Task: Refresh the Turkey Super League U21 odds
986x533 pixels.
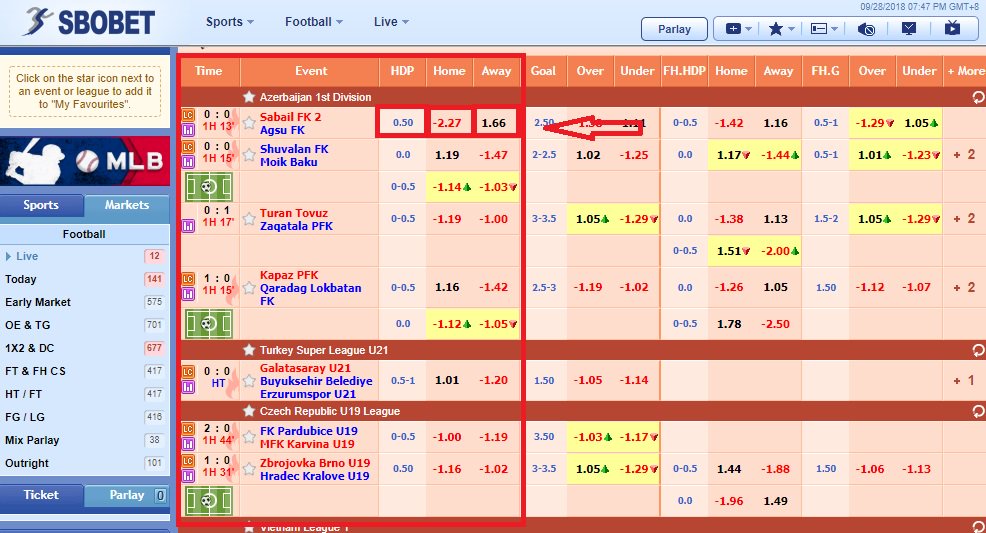Action: coord(978,349)
